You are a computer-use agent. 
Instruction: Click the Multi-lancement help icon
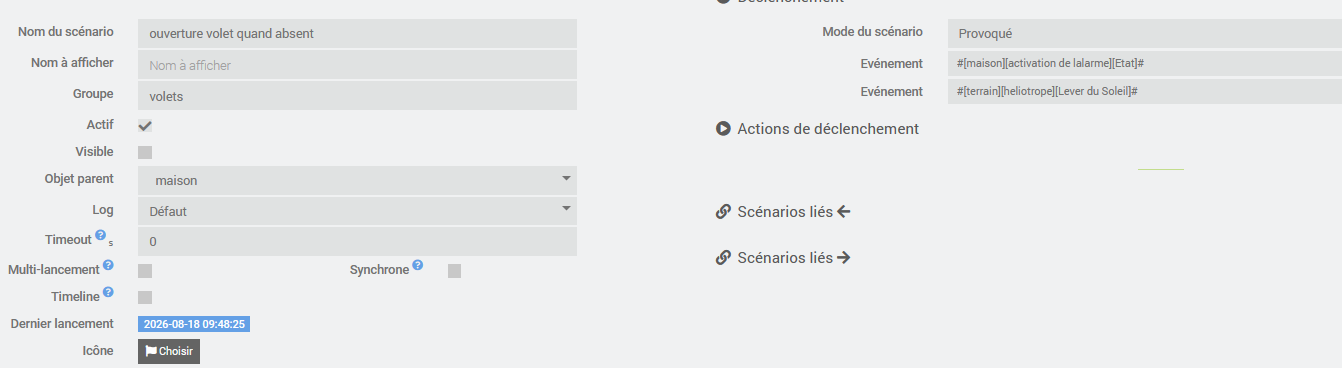click(108, 266)
